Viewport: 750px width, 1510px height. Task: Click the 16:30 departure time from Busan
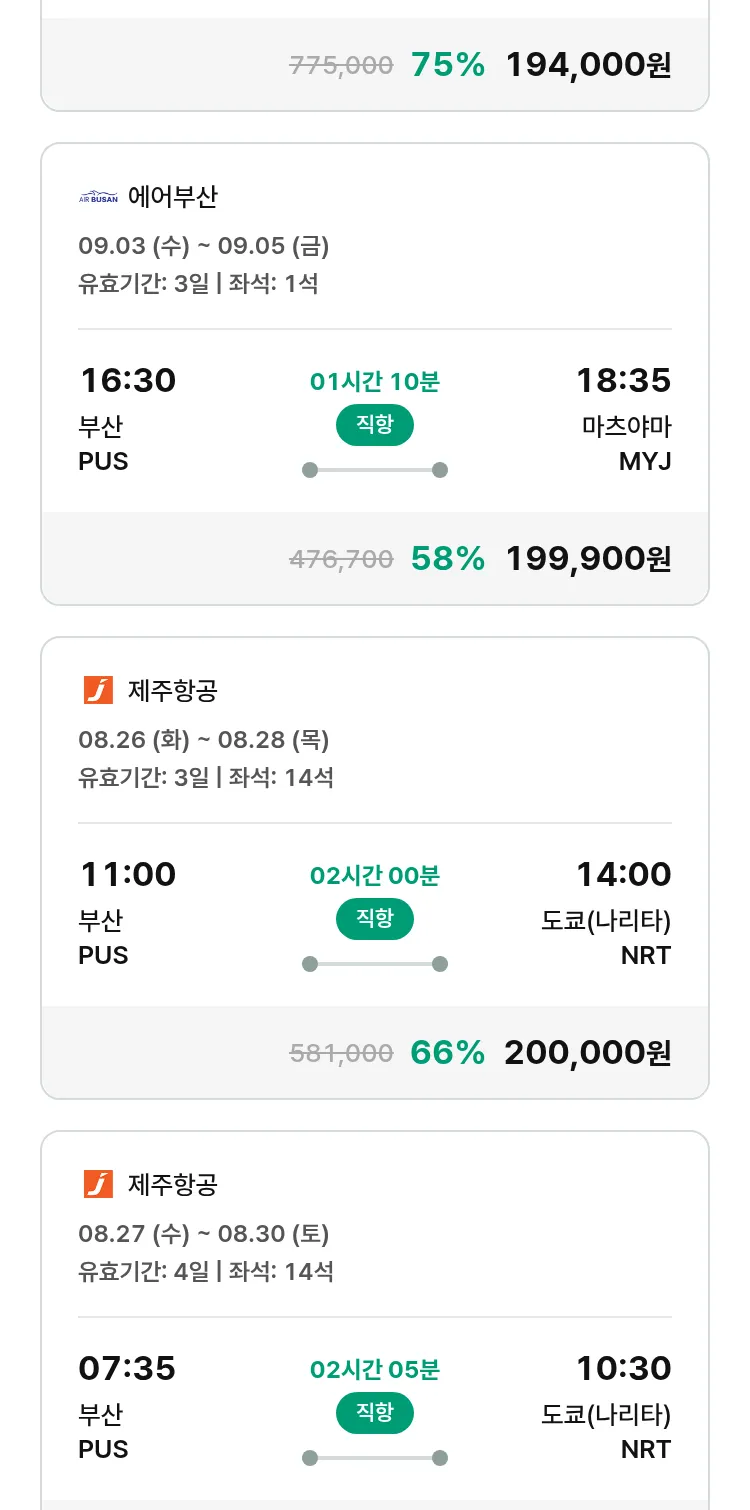(x=127, y=381)
